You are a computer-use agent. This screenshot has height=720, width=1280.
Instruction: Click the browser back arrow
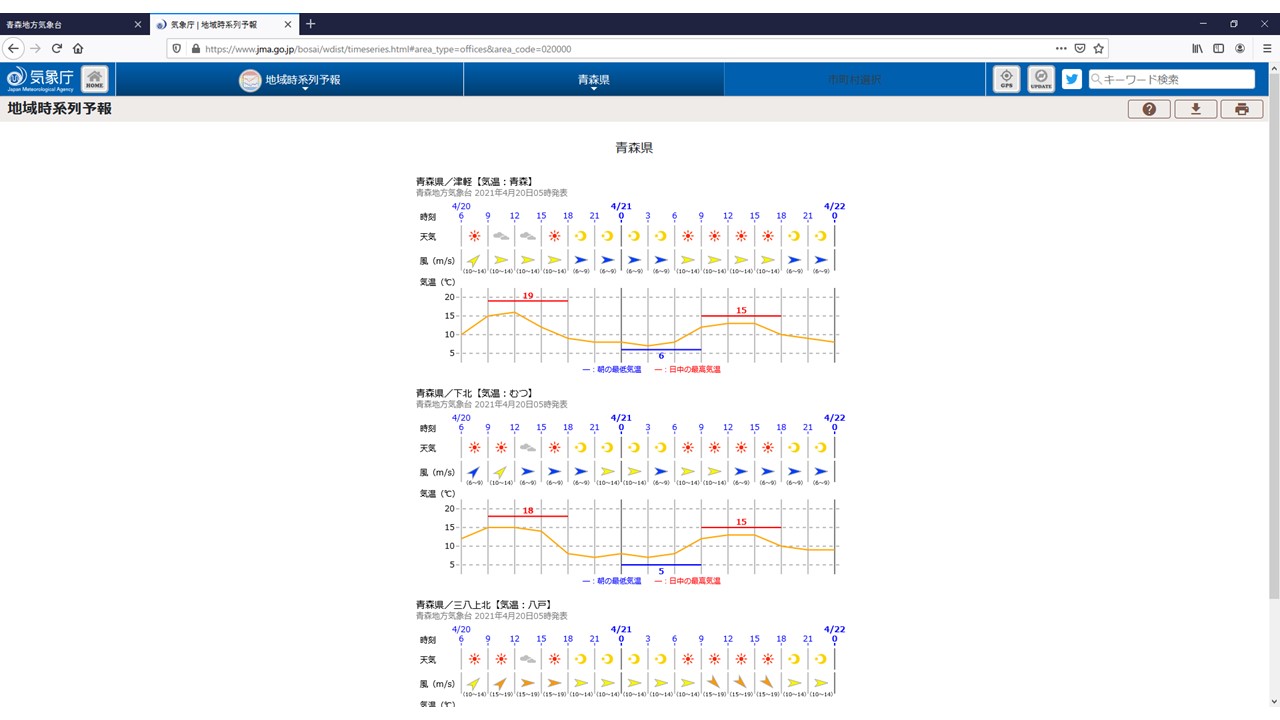(x=14, y=48)
